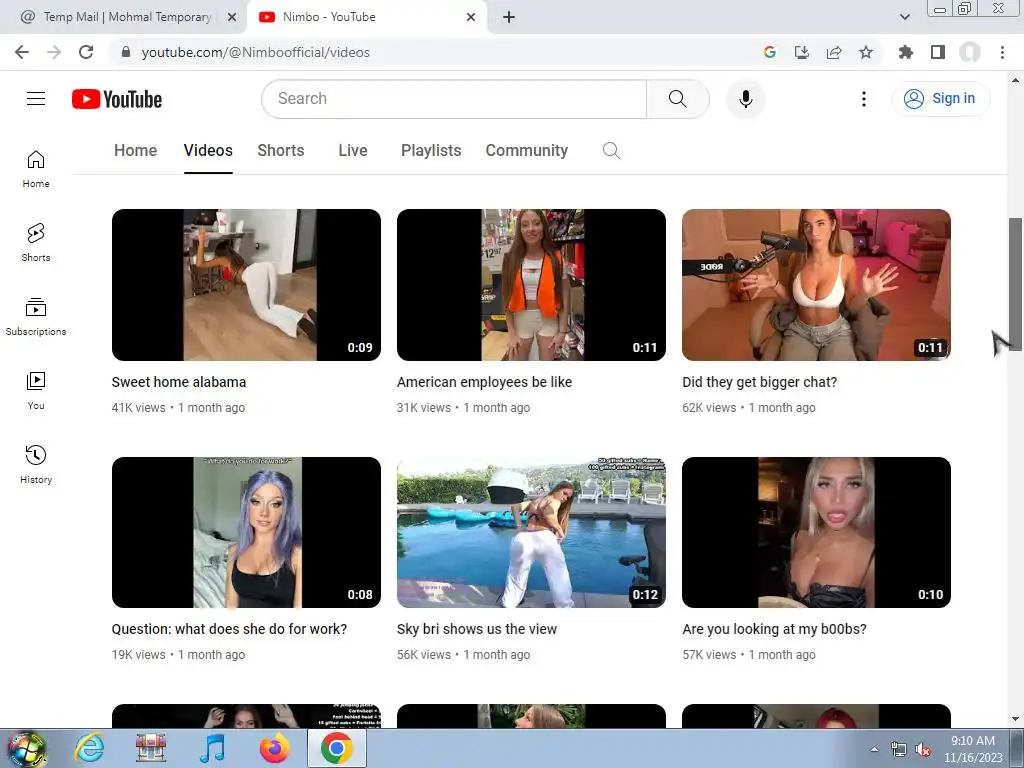View site information lock icon

click(x=126, y=52)
